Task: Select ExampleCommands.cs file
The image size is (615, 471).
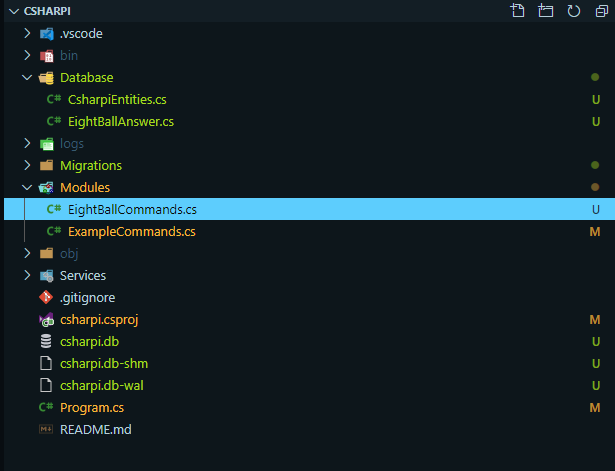Action: 131,232
